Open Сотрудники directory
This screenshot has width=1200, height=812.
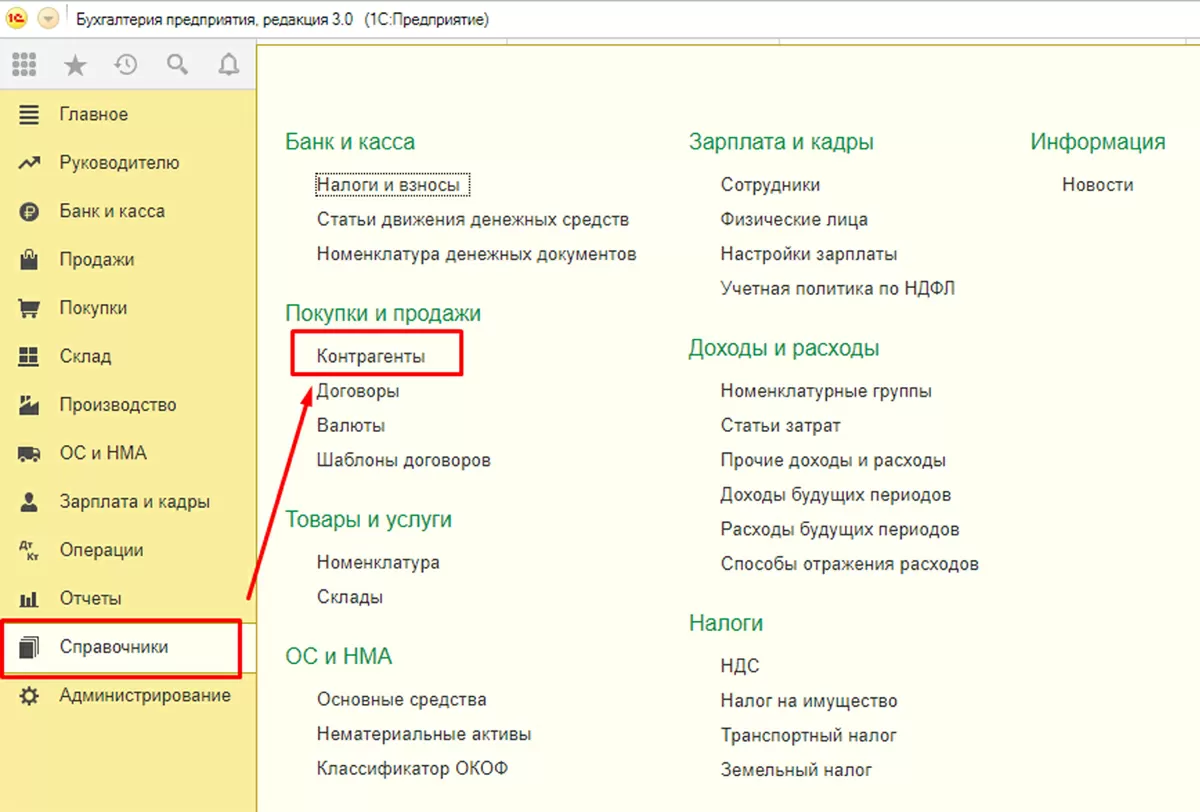click(x=770, y=185)
